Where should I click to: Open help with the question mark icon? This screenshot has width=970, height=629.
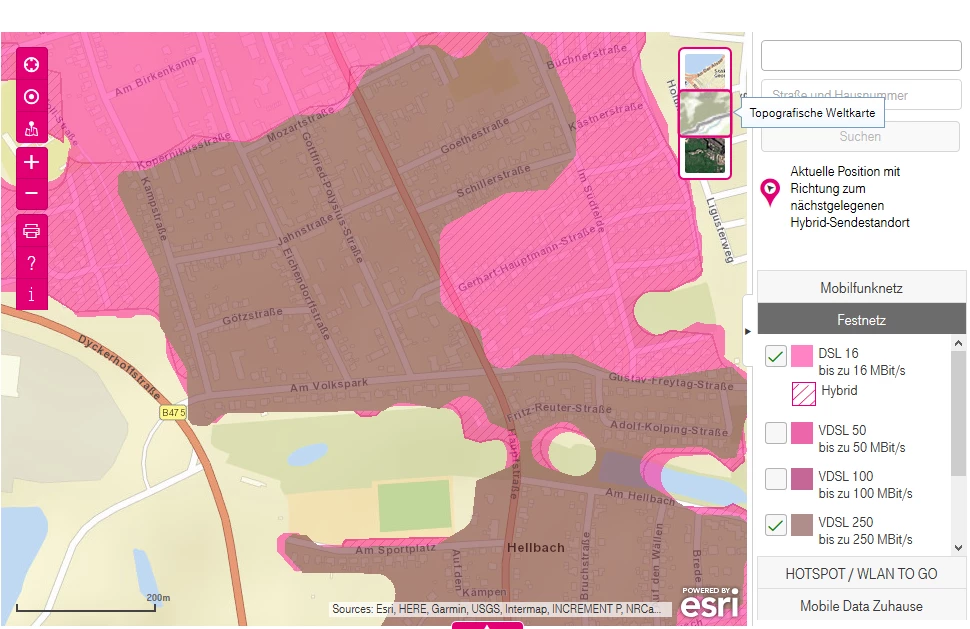pos(32,263)
